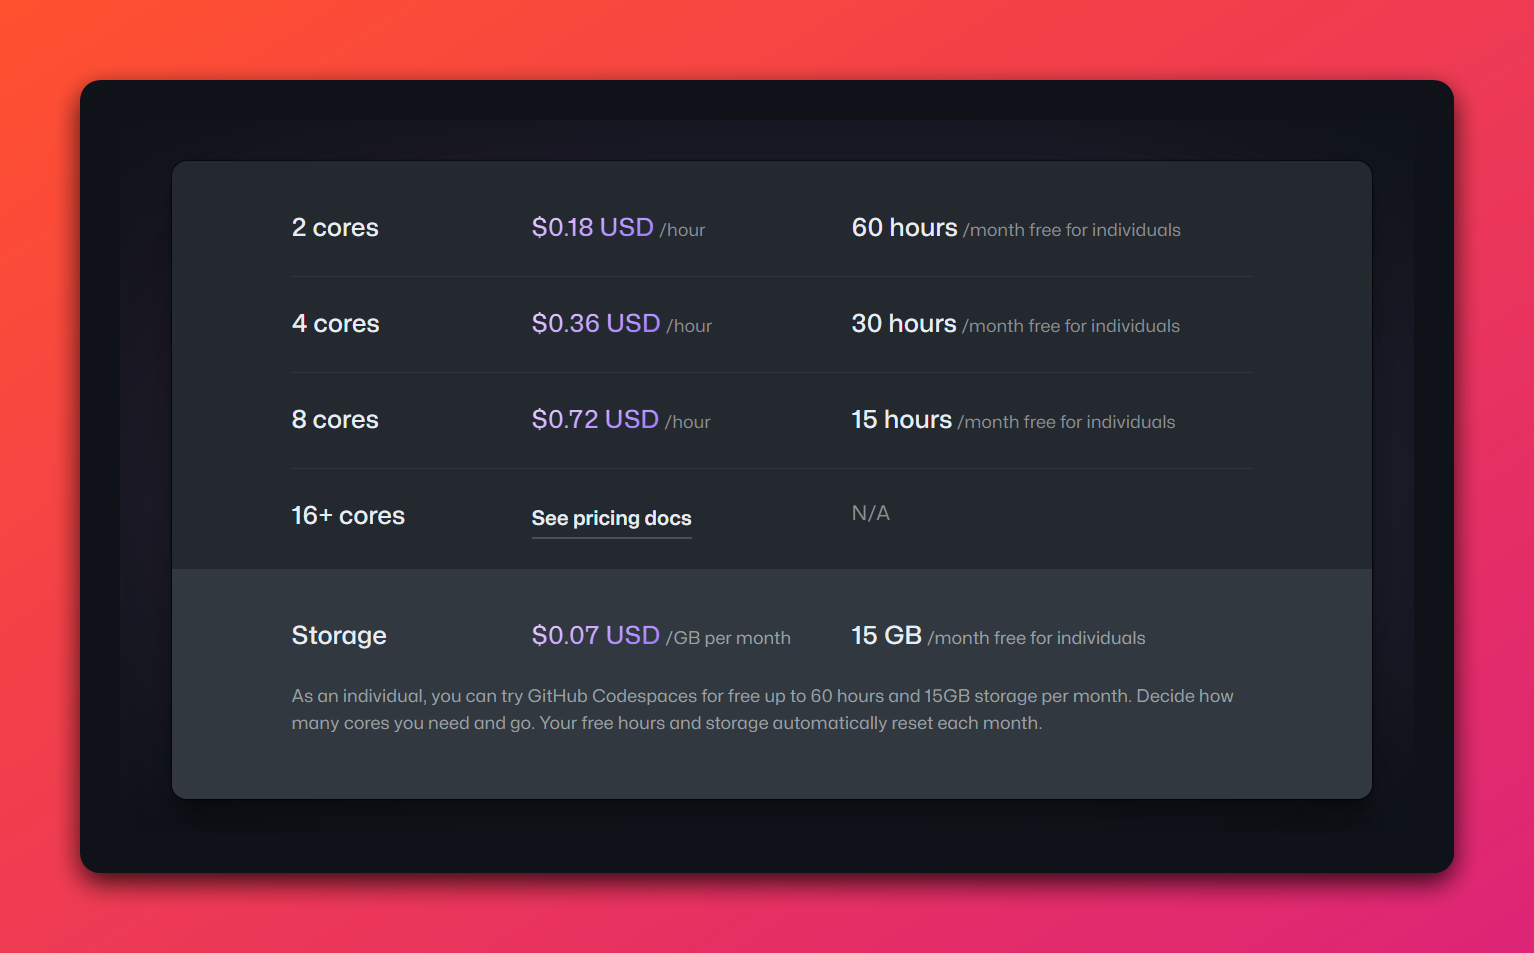Click the Storage row label
The height and width of the screenshot is (953, 1534).
339,636
